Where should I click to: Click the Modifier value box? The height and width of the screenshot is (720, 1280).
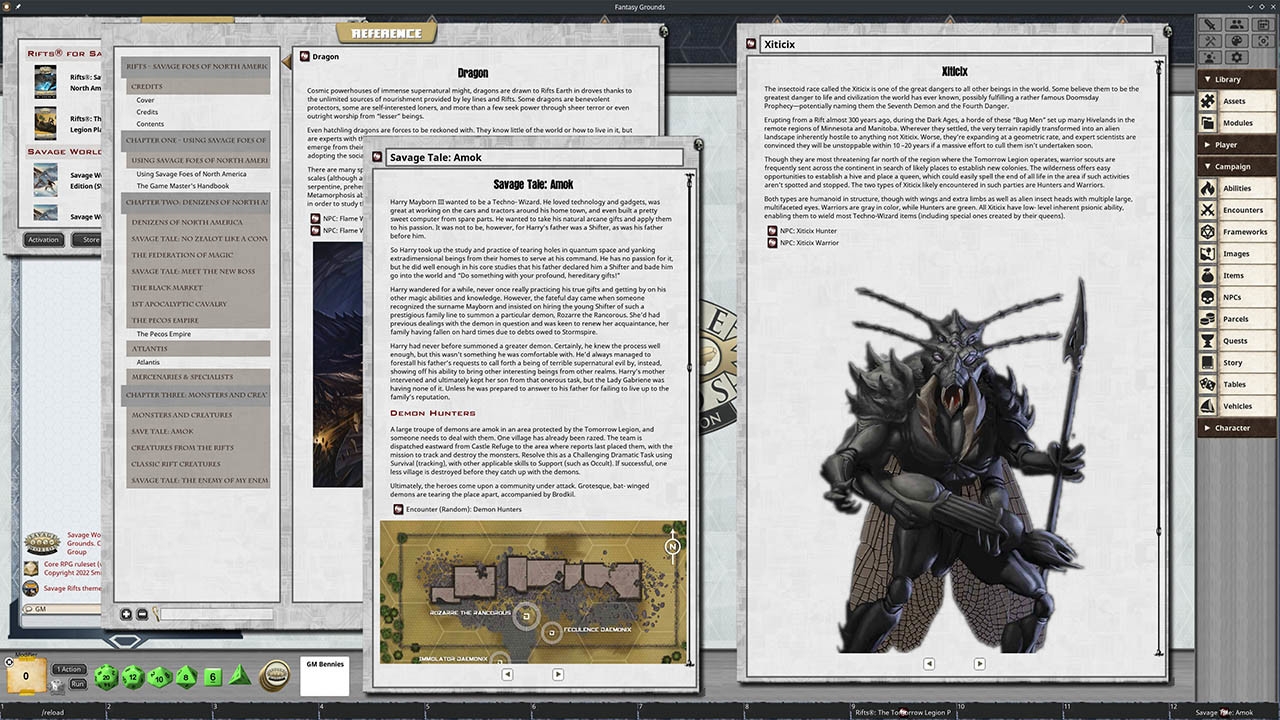(26, 676)
